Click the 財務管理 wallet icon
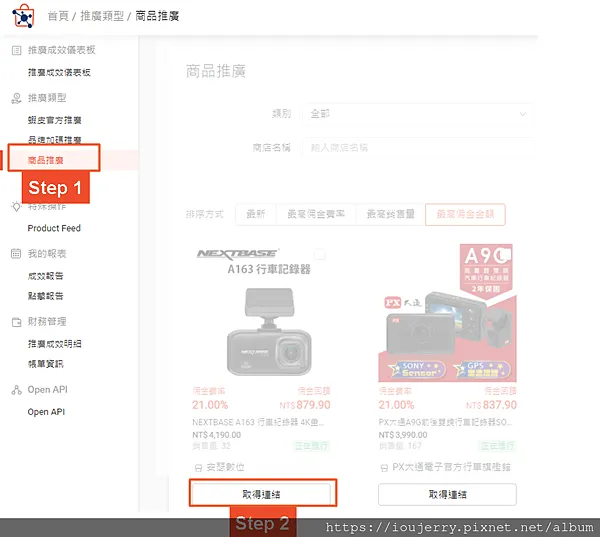The image size is (600, 537). tap(16, 322)
